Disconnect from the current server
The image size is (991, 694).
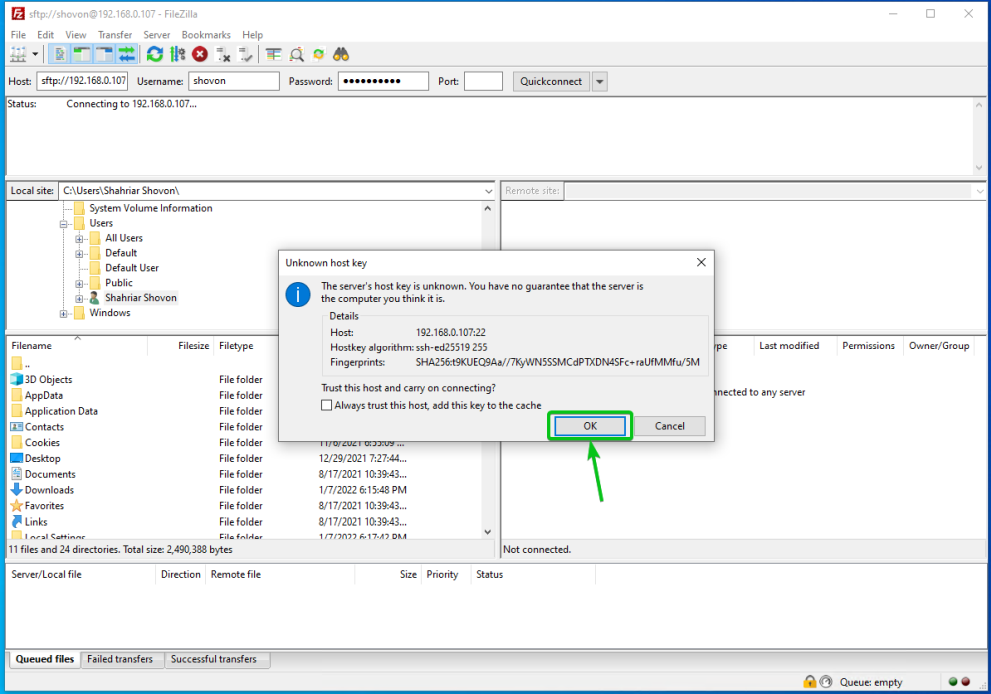click(x=222, y=54)
